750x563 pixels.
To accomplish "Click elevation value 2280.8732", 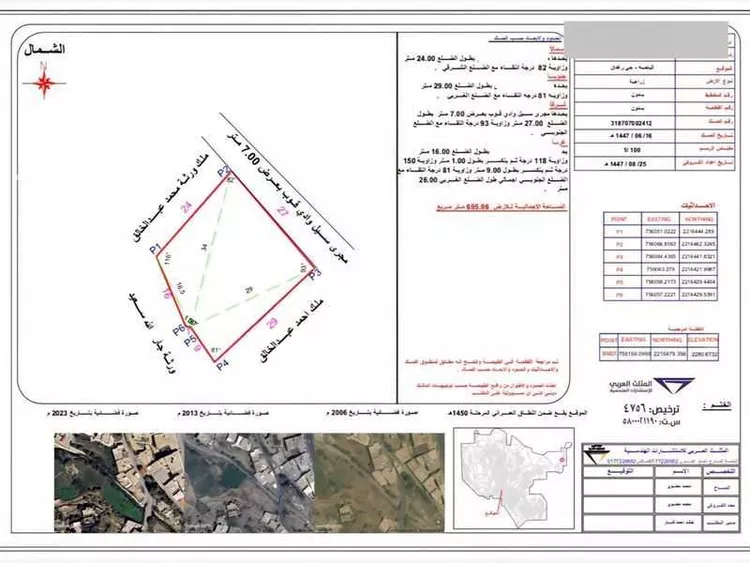I will [702, 354].
